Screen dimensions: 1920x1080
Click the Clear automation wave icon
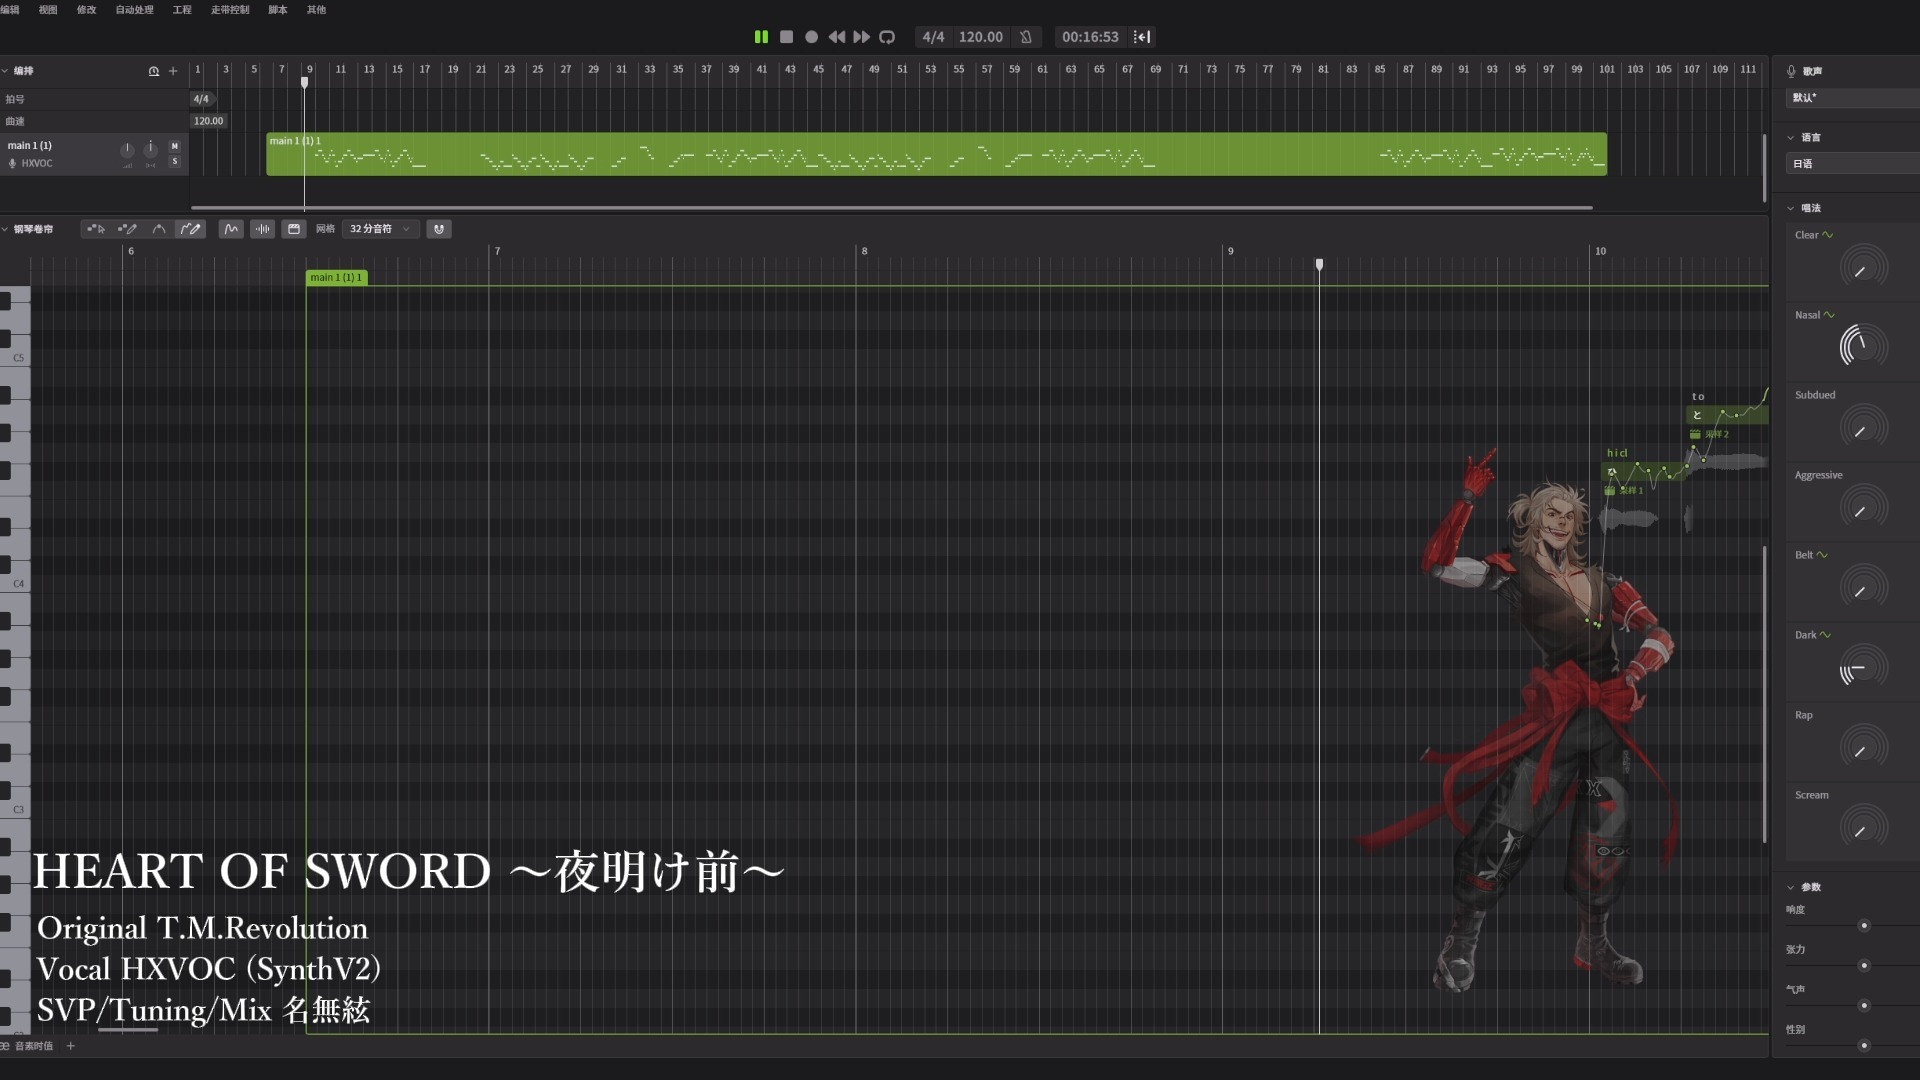(1828, 235)
